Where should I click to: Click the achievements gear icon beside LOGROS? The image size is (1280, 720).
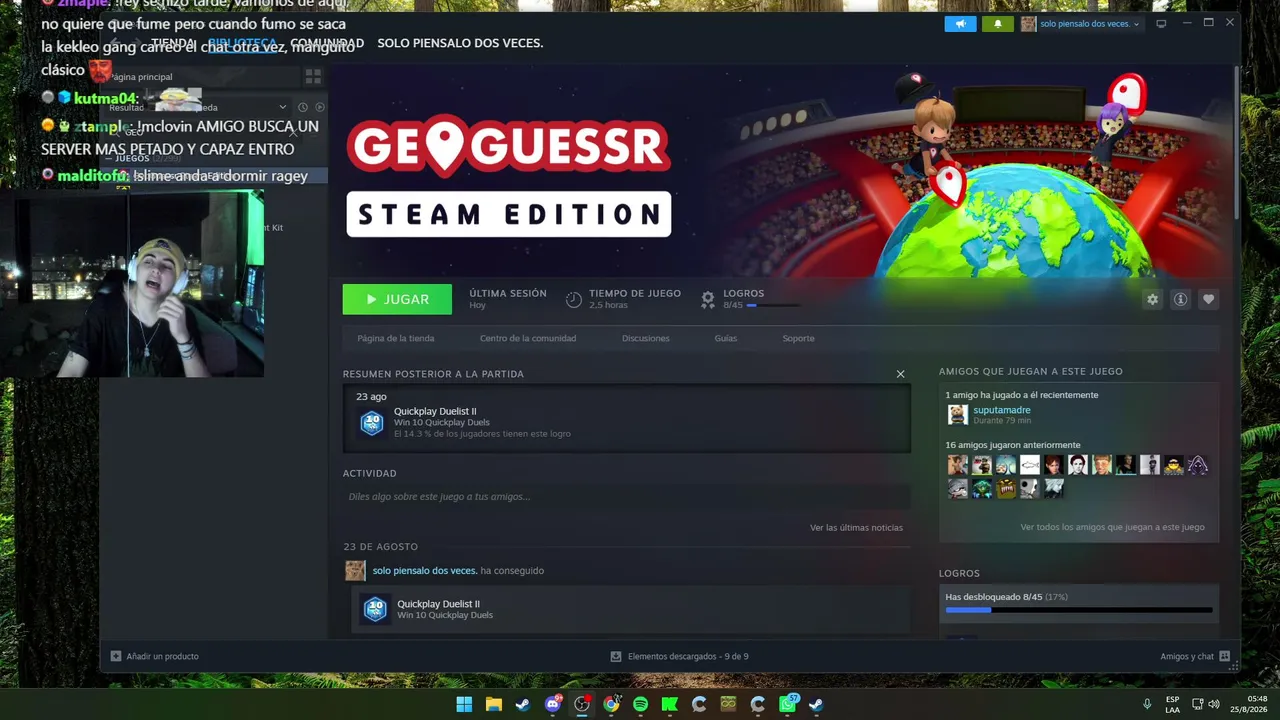708,299
